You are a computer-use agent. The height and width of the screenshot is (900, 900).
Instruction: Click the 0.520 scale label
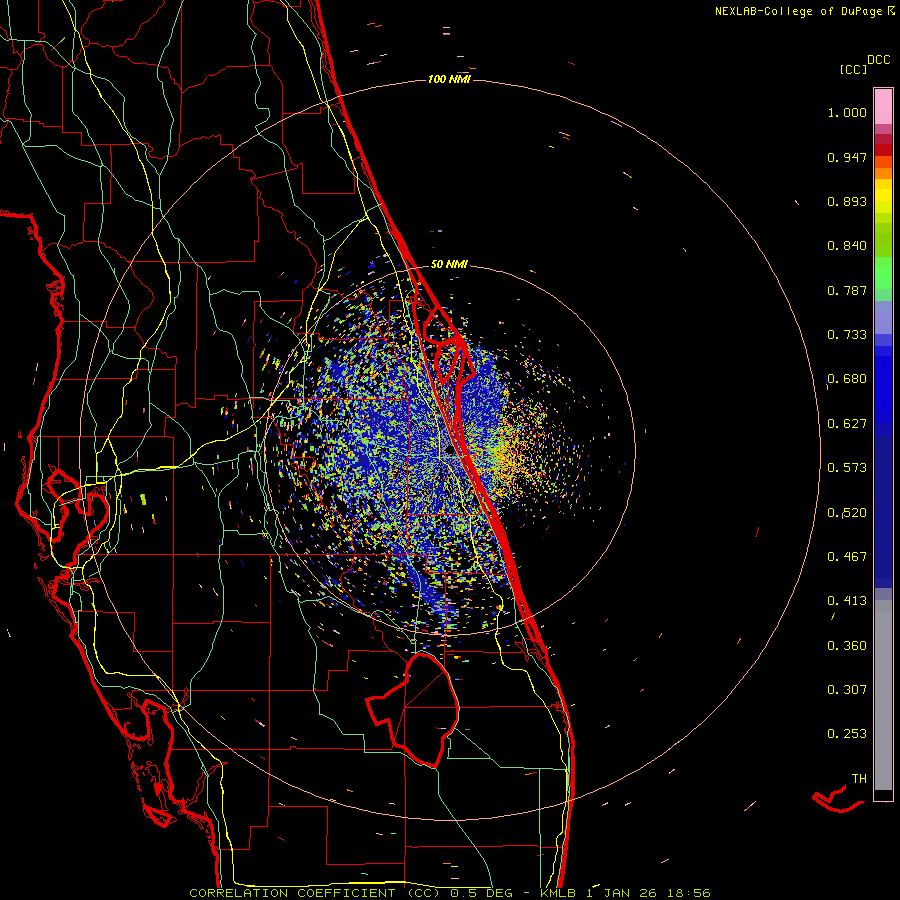tap(847, 513)
